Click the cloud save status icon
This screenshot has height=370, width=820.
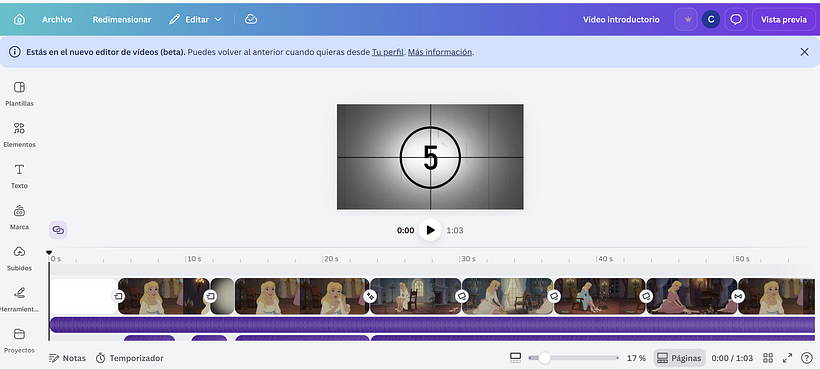point(251,19)
